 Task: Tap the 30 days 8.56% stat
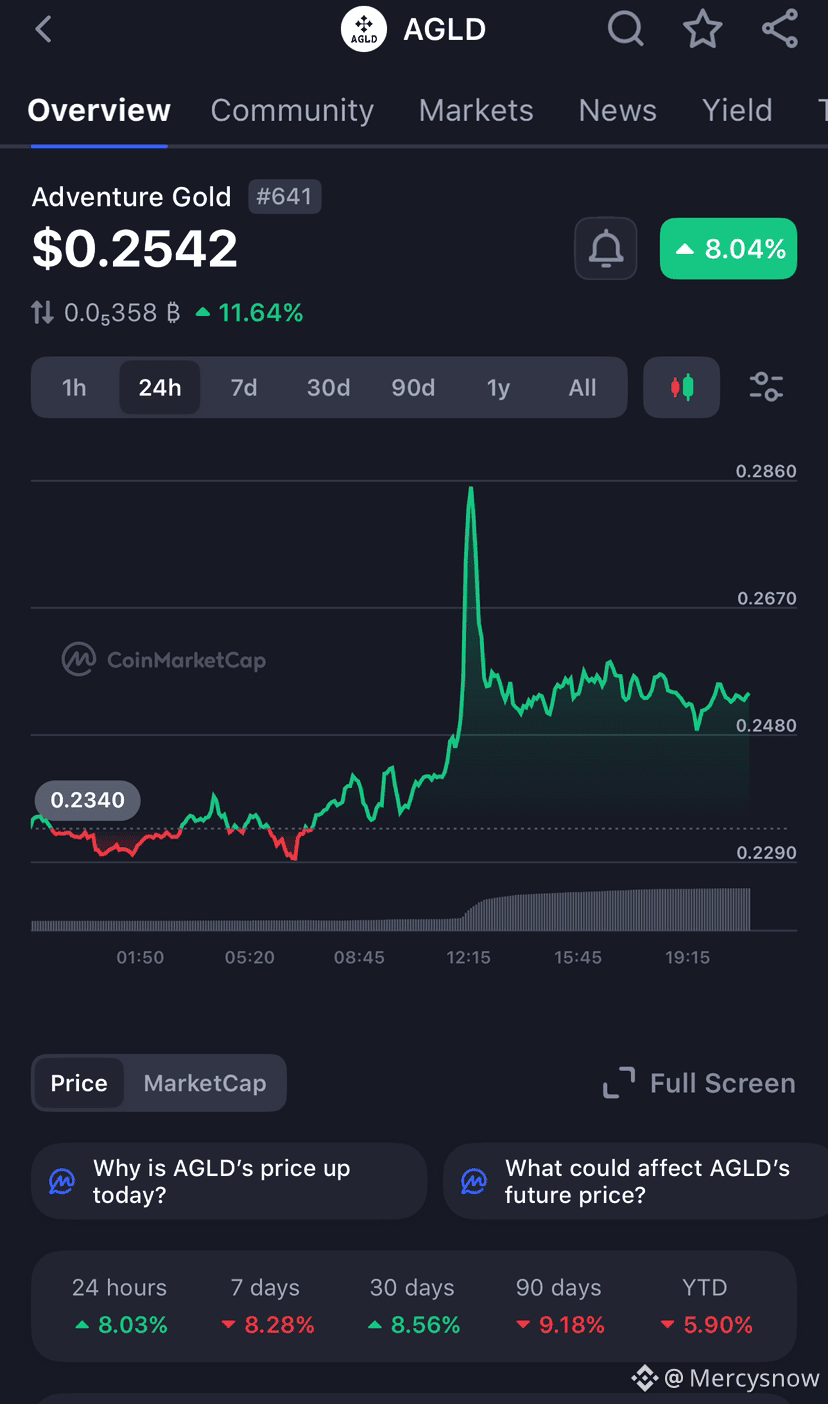tap(412, 1306)
